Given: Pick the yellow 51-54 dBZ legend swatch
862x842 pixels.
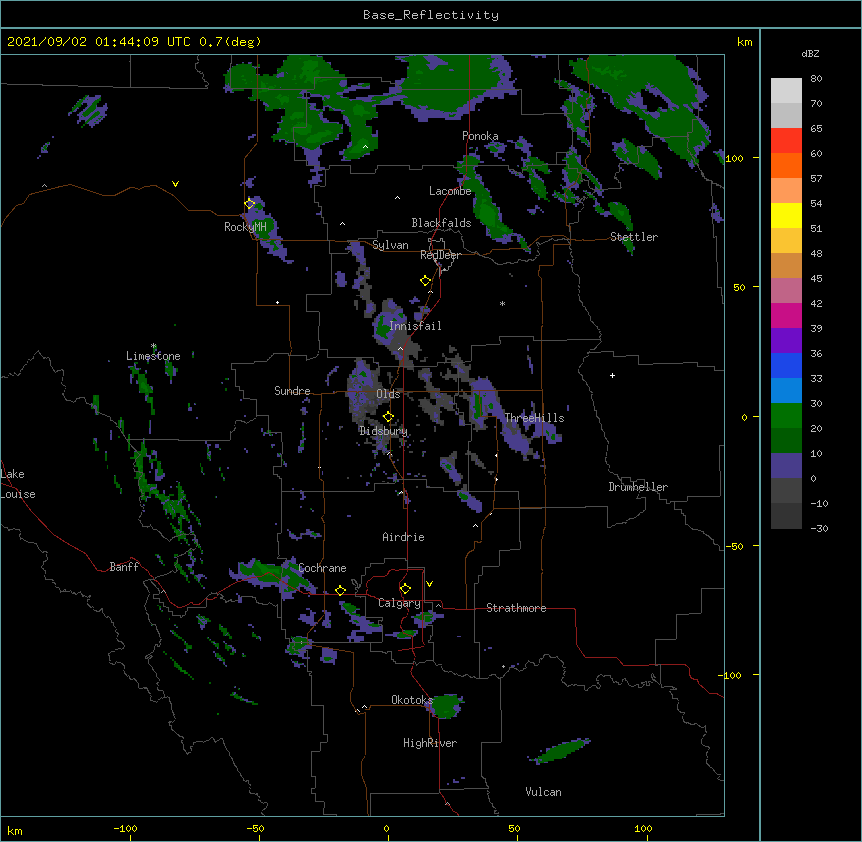Looking at the screenshot, I should (x=786, y=215).
